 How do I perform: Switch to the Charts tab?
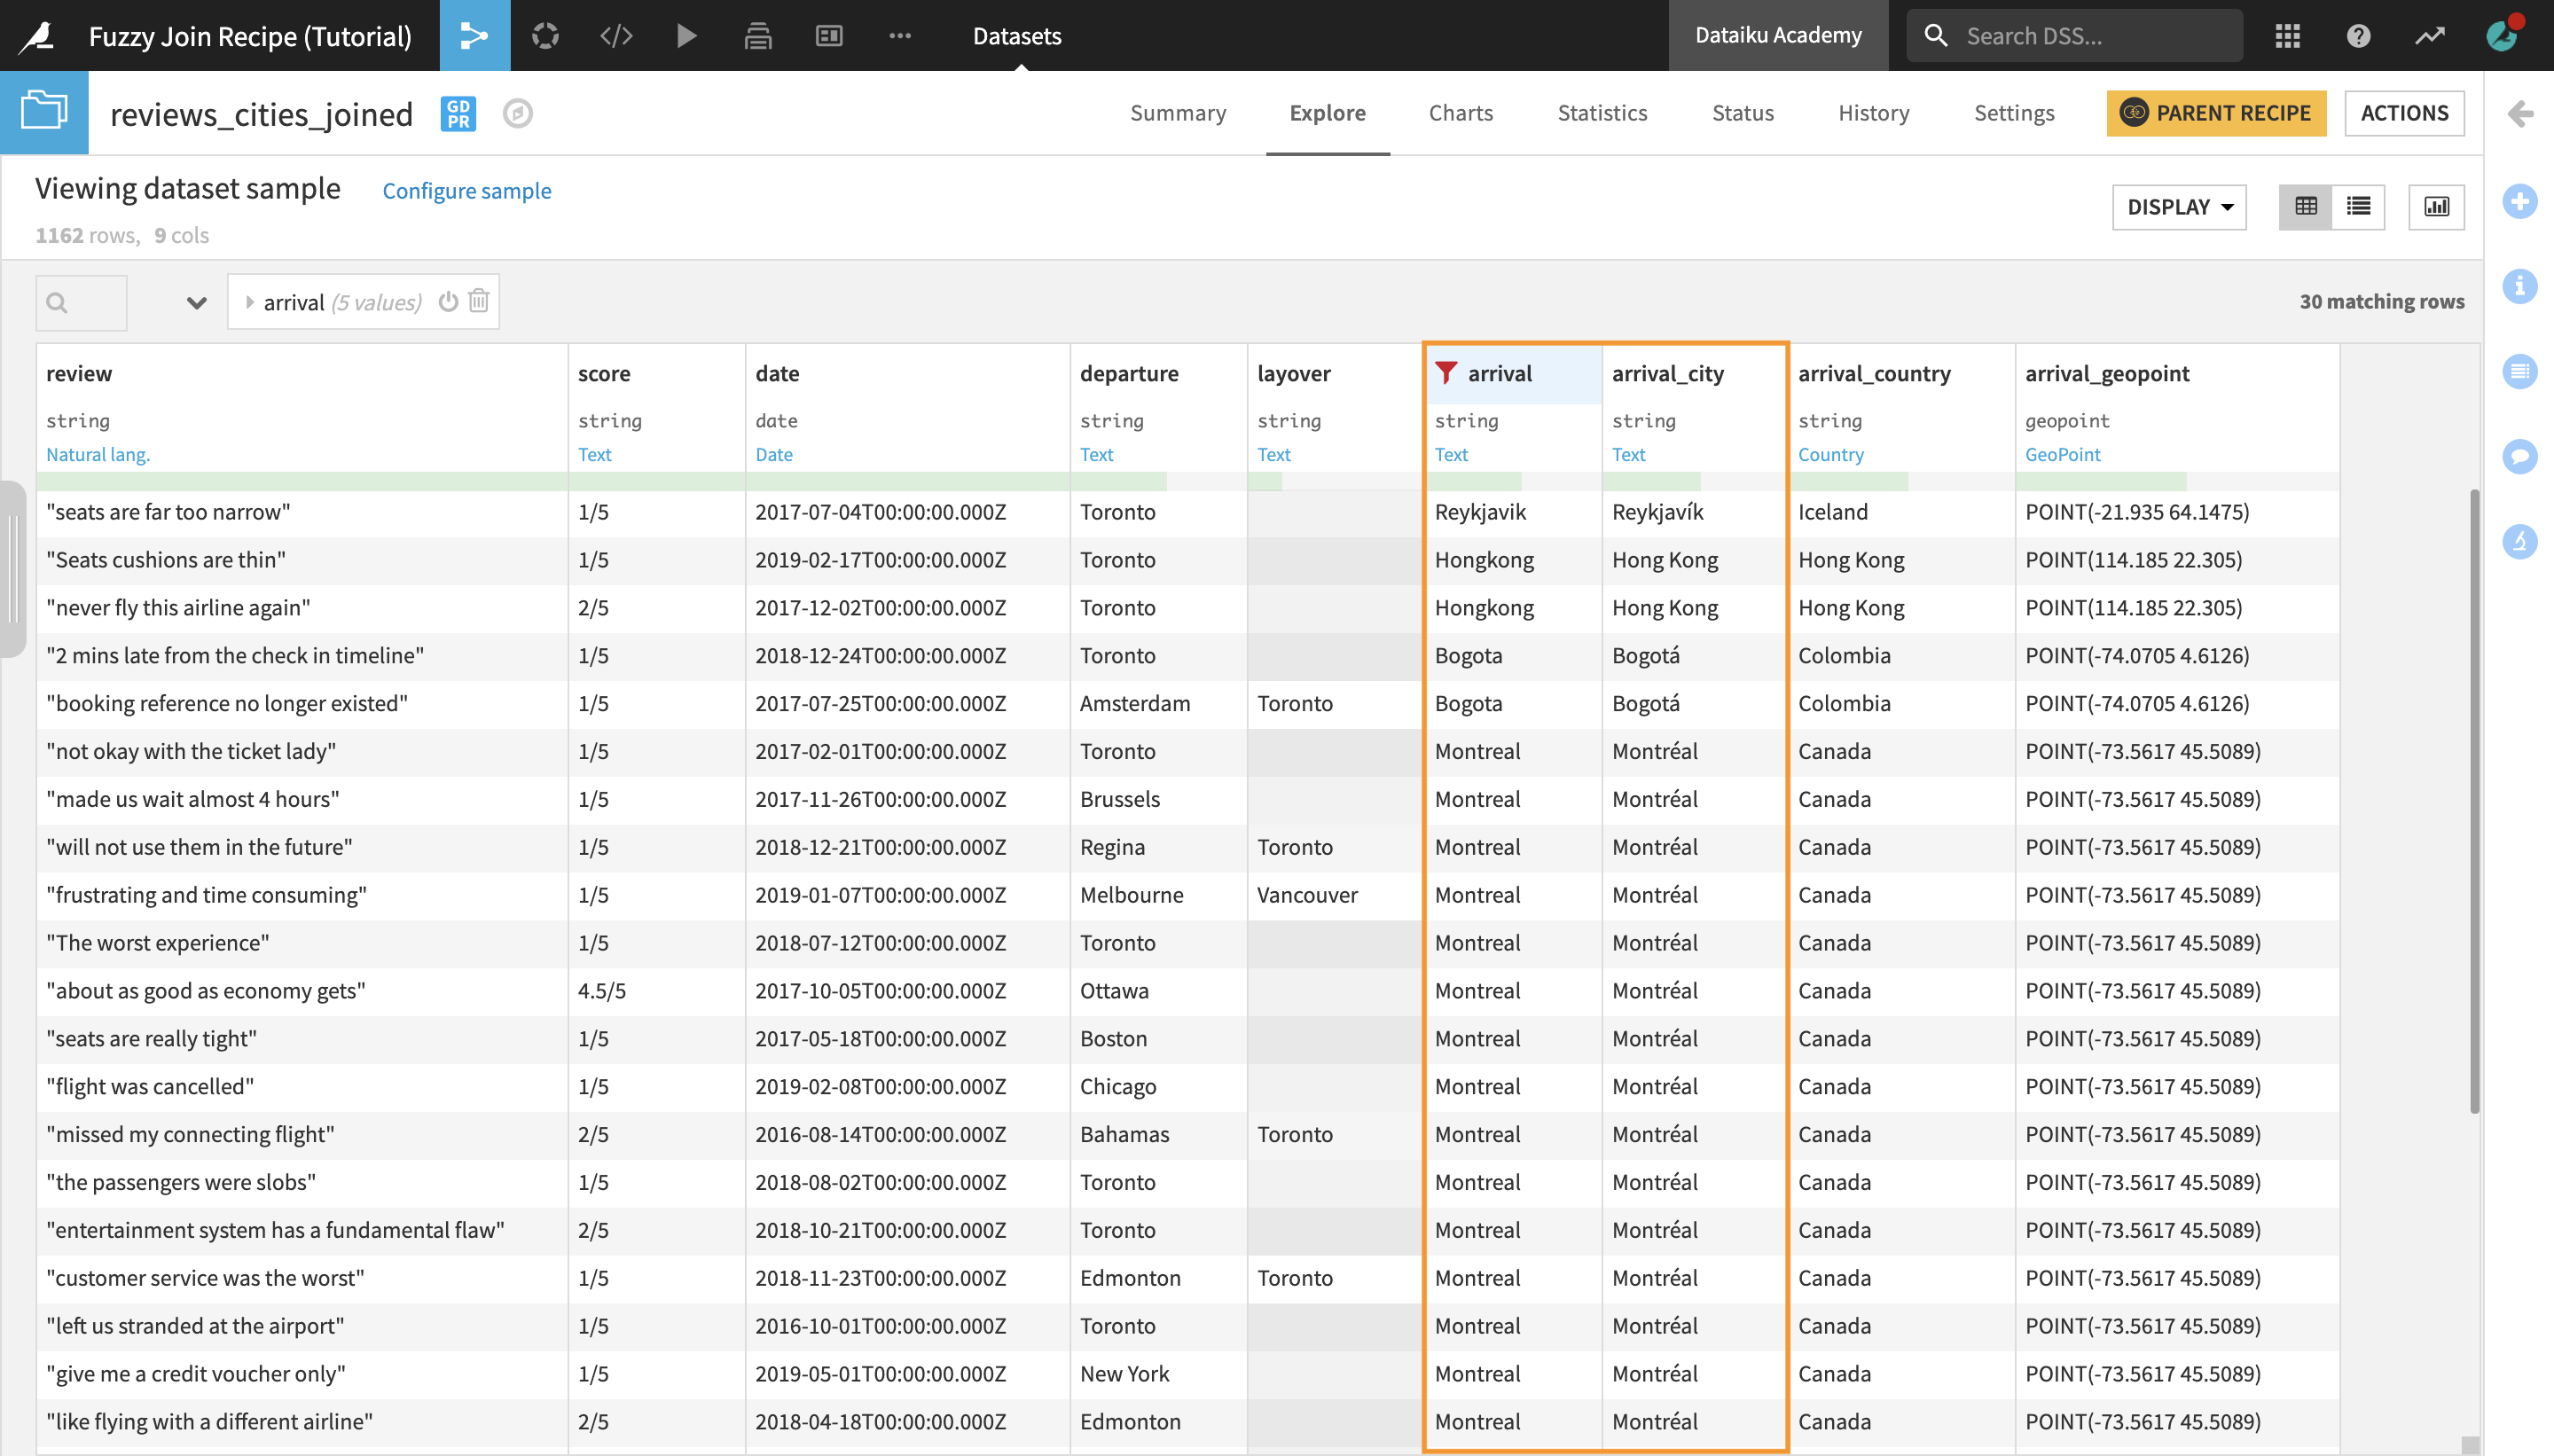(1460, 113)
